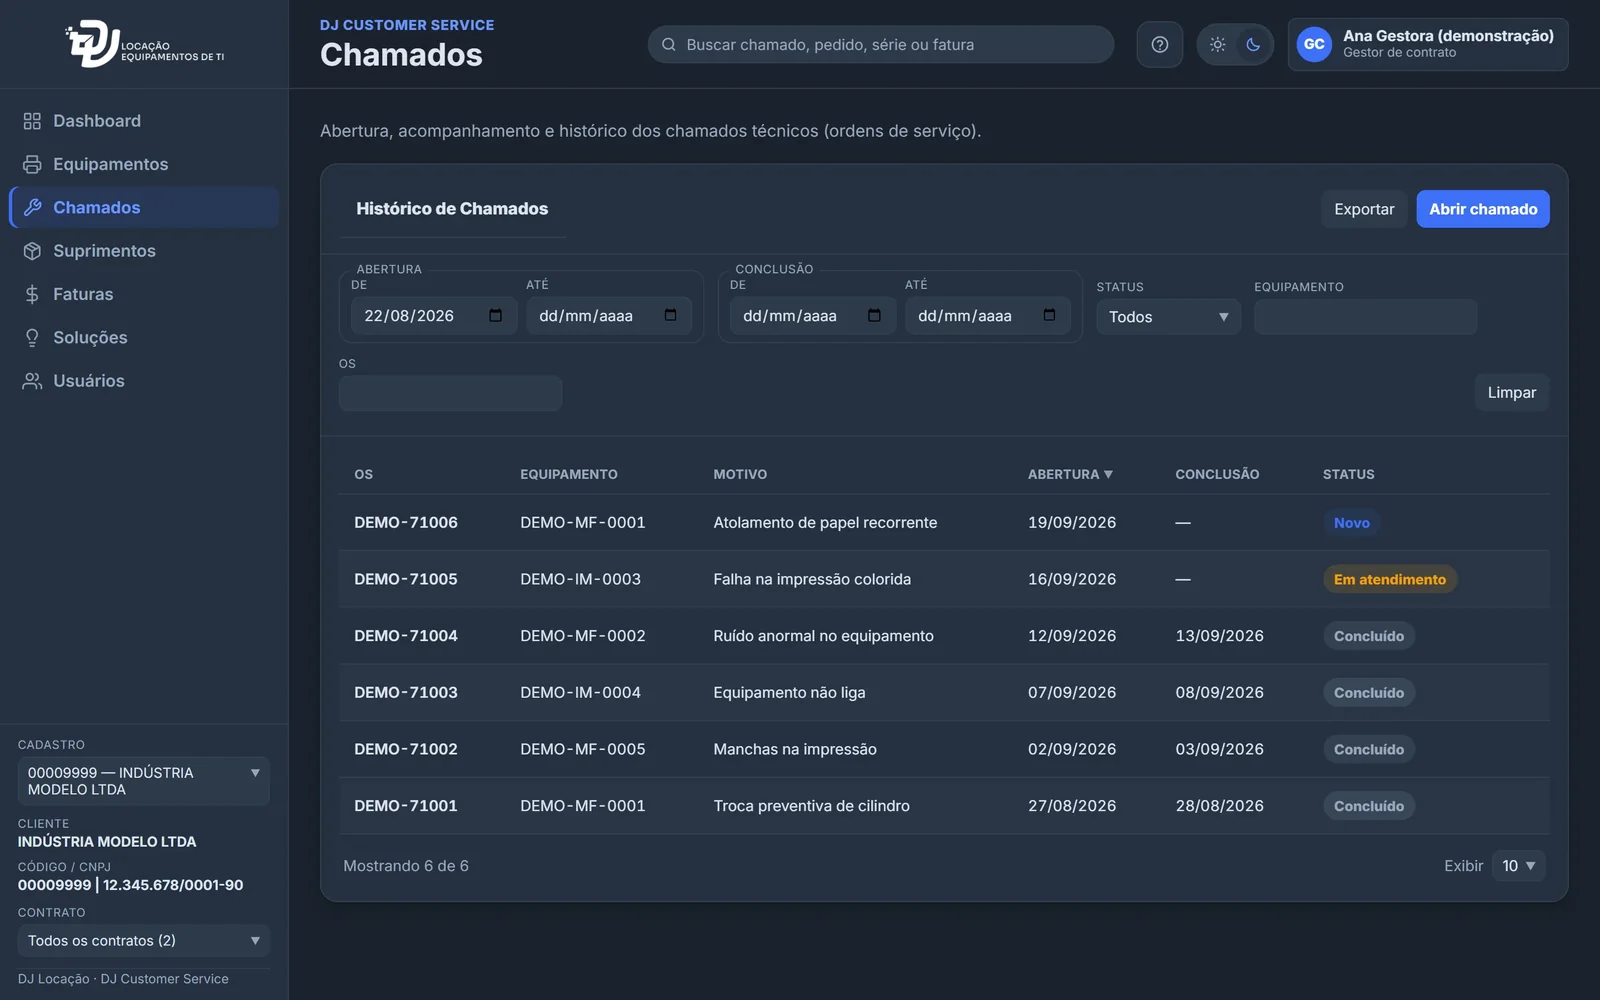Click the DJ Locação logo
Viewport: 1600px width, 1000px height.
click(x=145, y=44)
